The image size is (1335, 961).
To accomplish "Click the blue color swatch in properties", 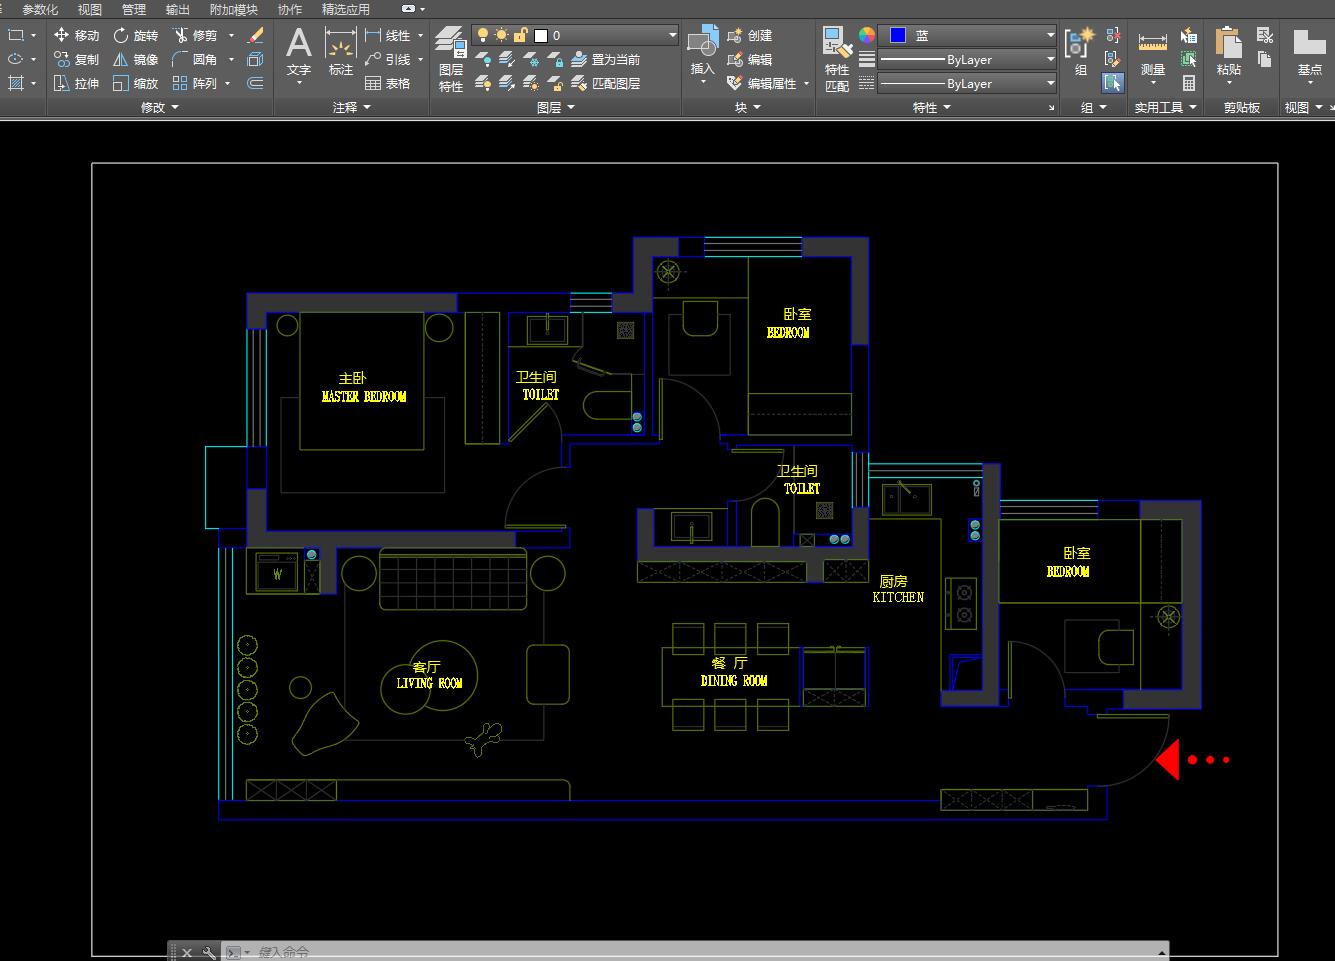I will pos(898,35).
